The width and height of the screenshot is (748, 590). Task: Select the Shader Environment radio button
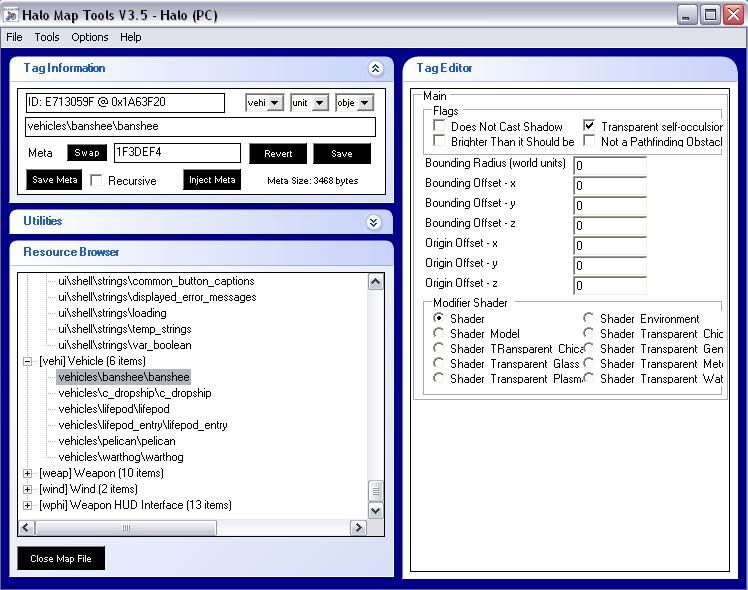(x=589, y=318)
